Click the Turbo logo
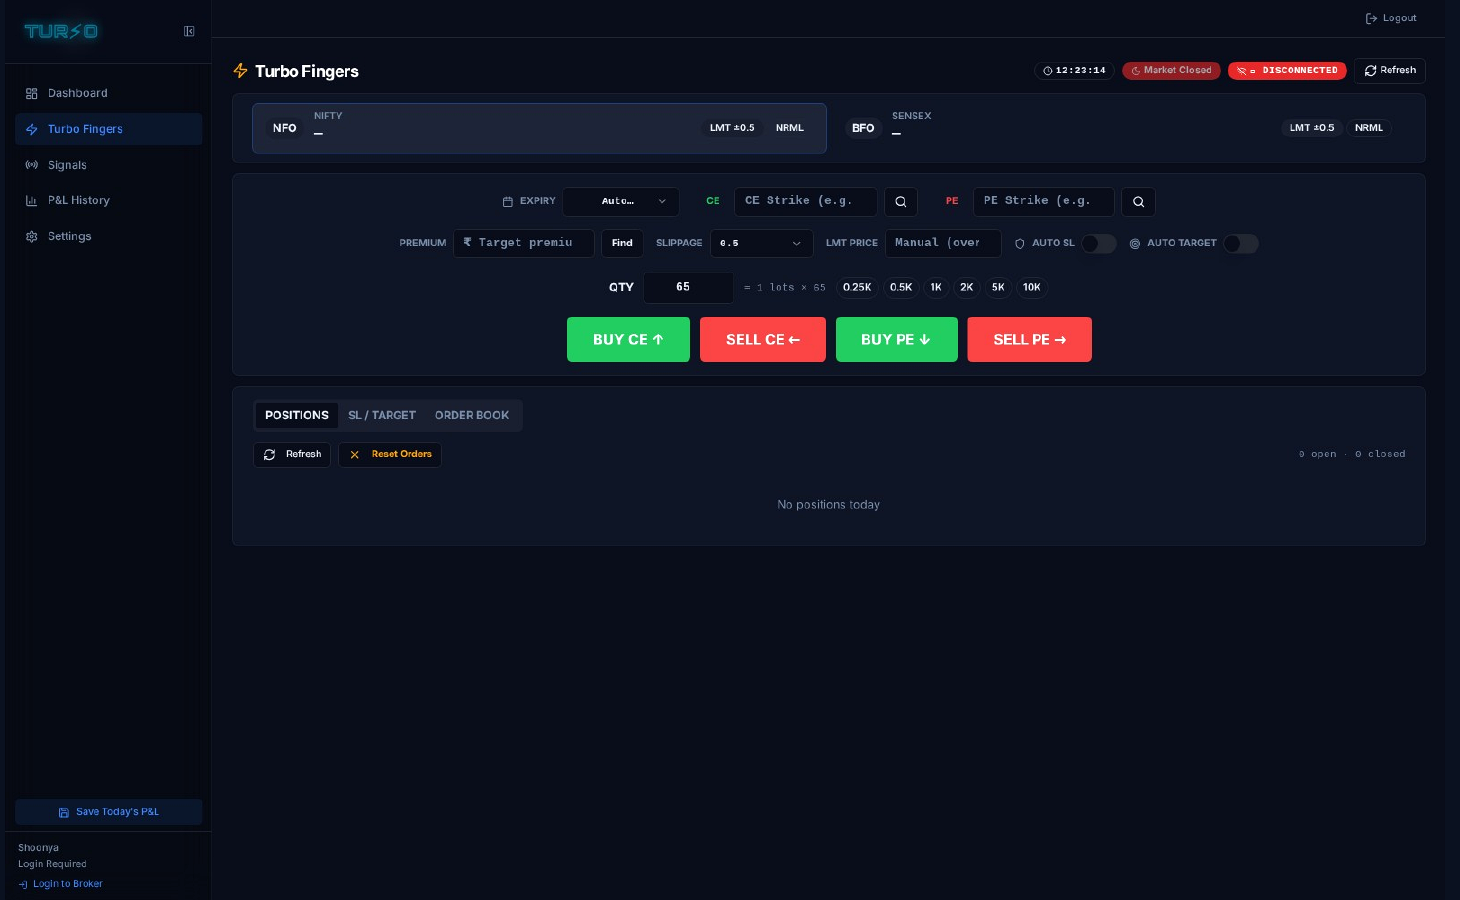This screenshot has height=900, width=1460. 61,31
